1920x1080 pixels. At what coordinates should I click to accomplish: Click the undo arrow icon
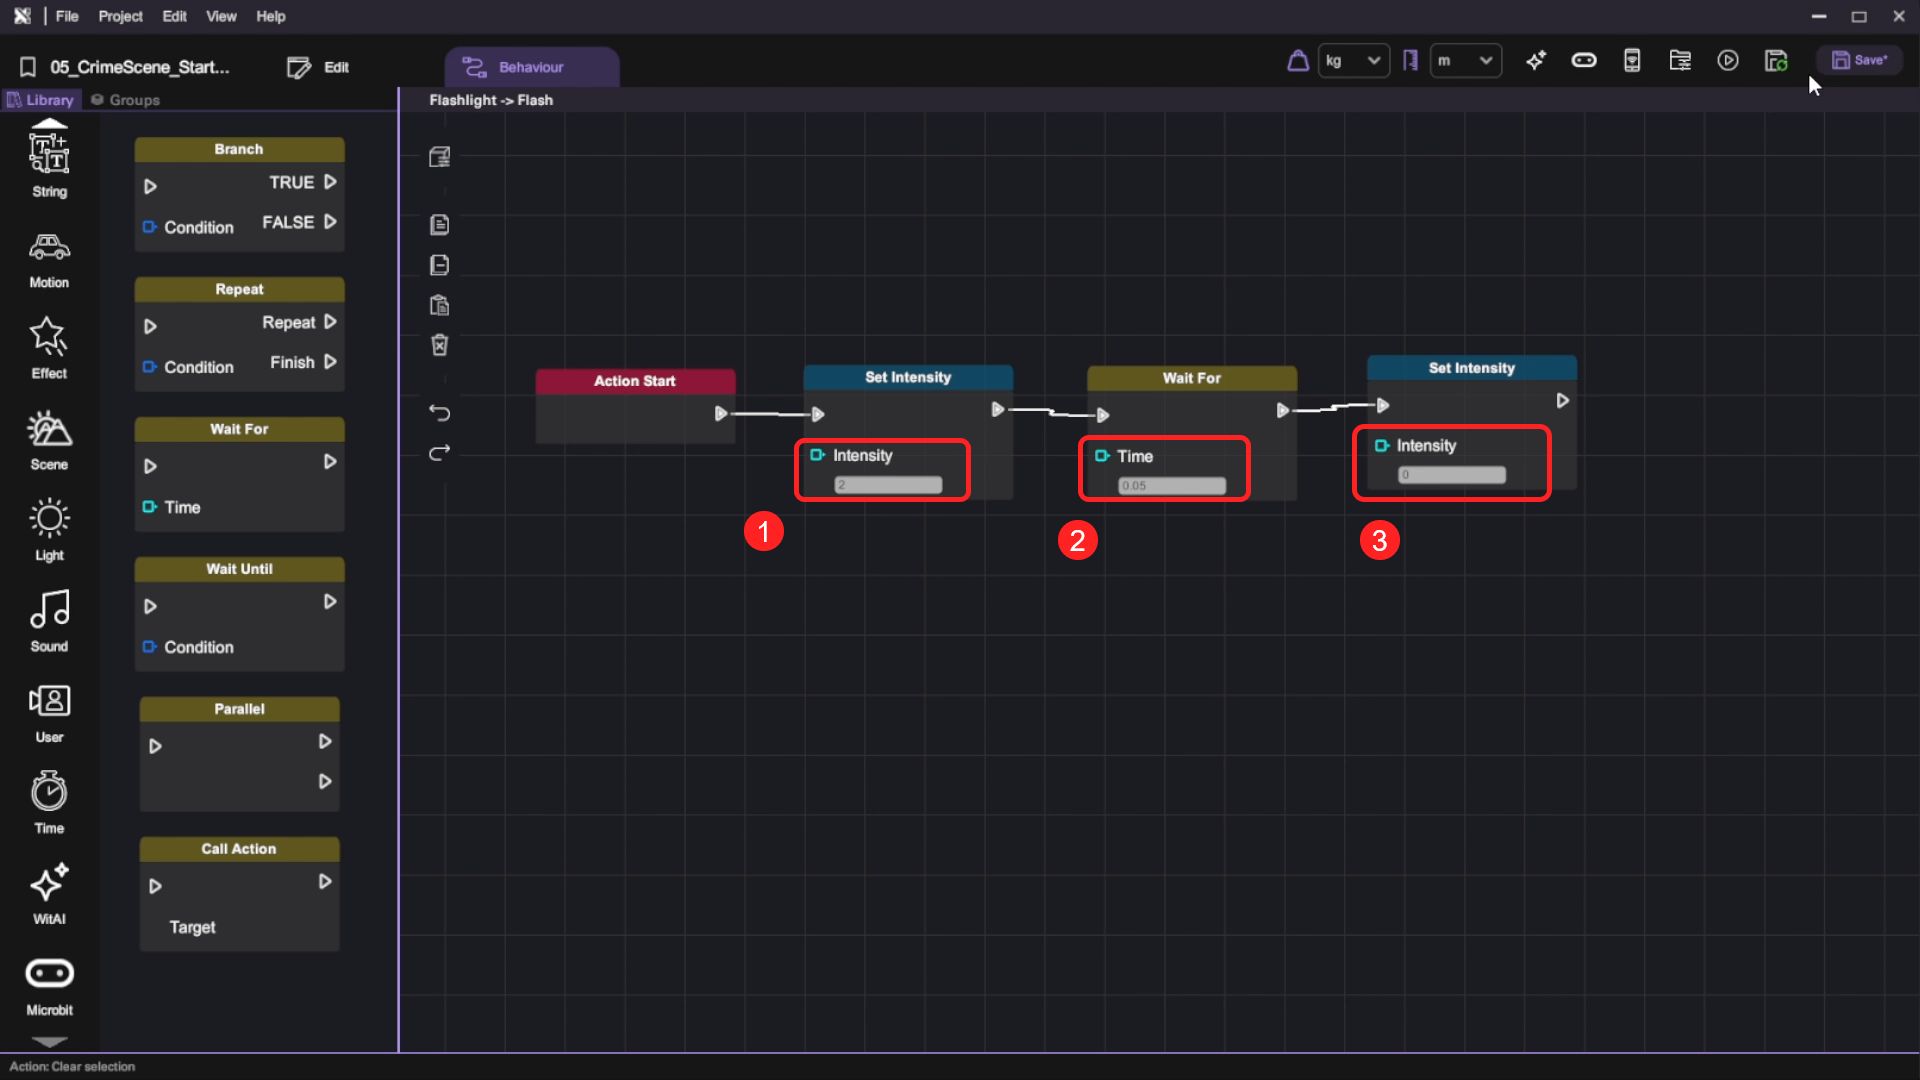click(439, 412)
